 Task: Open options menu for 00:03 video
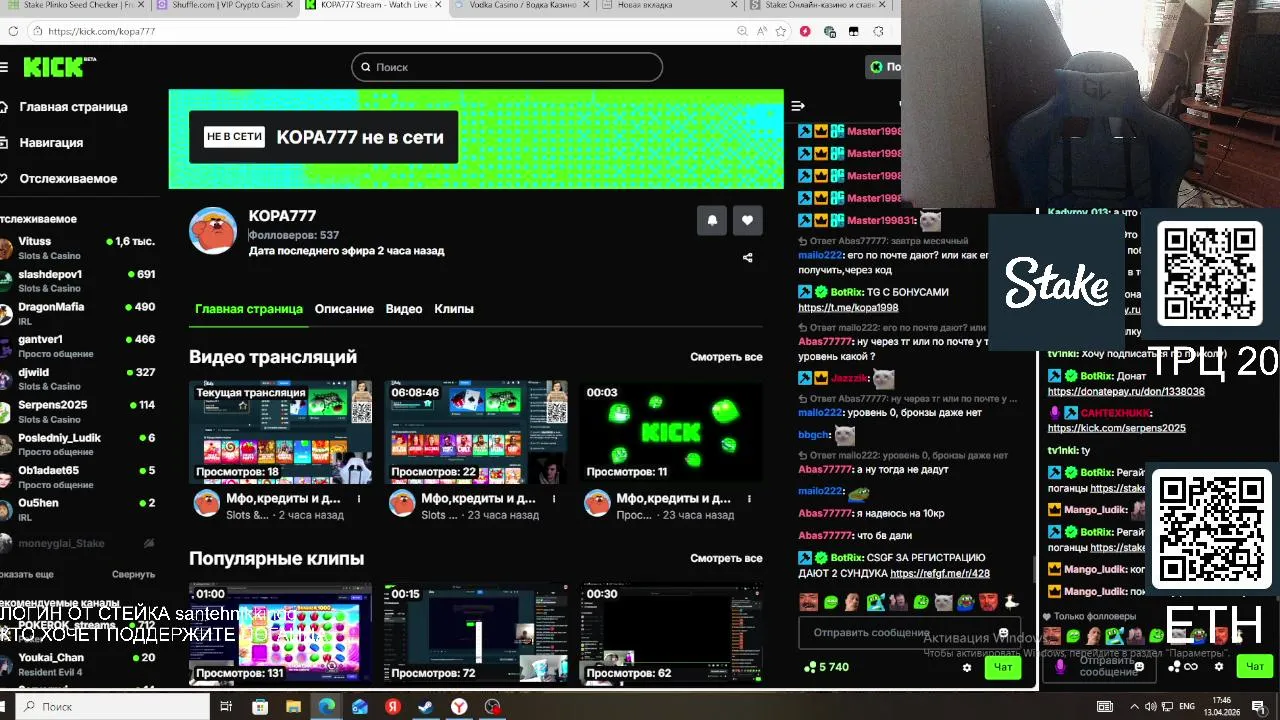click(x=749, y=498)
